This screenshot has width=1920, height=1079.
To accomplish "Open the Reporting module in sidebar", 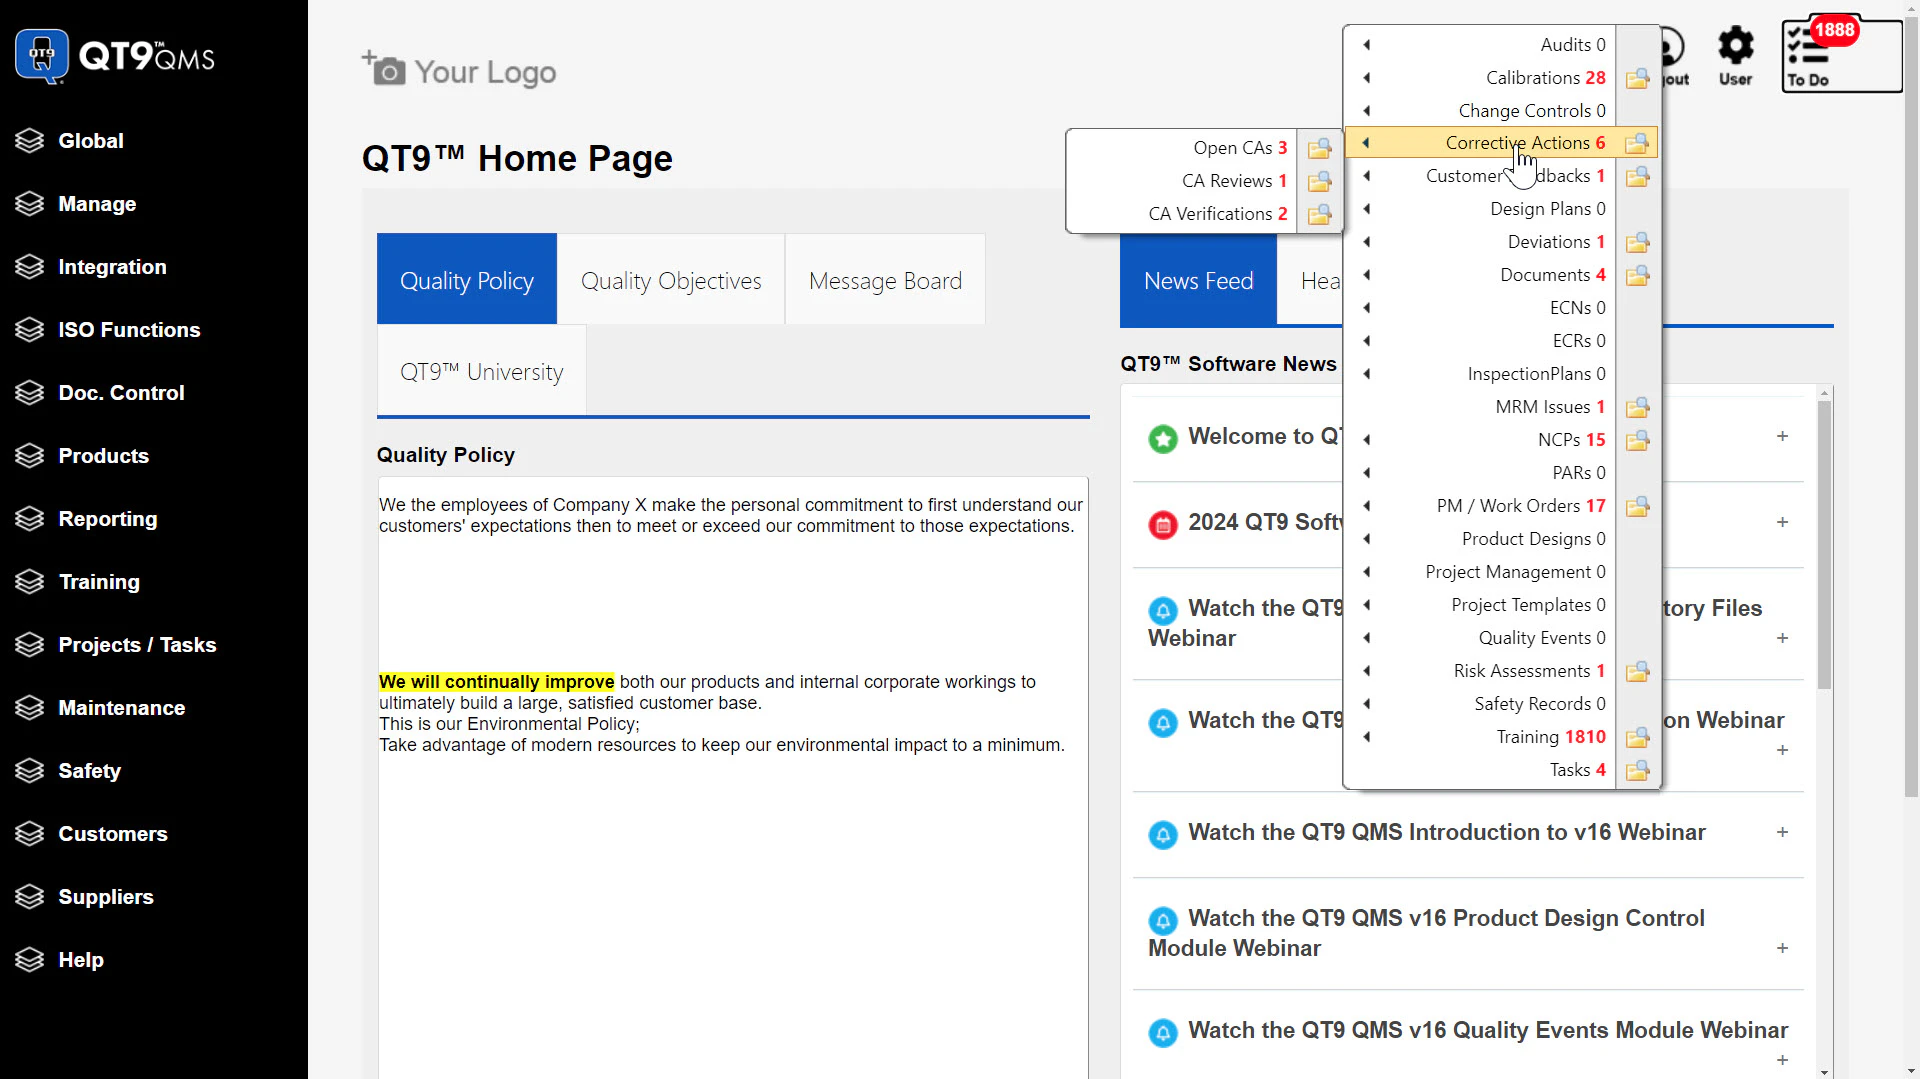I will [x=107, y=519].
